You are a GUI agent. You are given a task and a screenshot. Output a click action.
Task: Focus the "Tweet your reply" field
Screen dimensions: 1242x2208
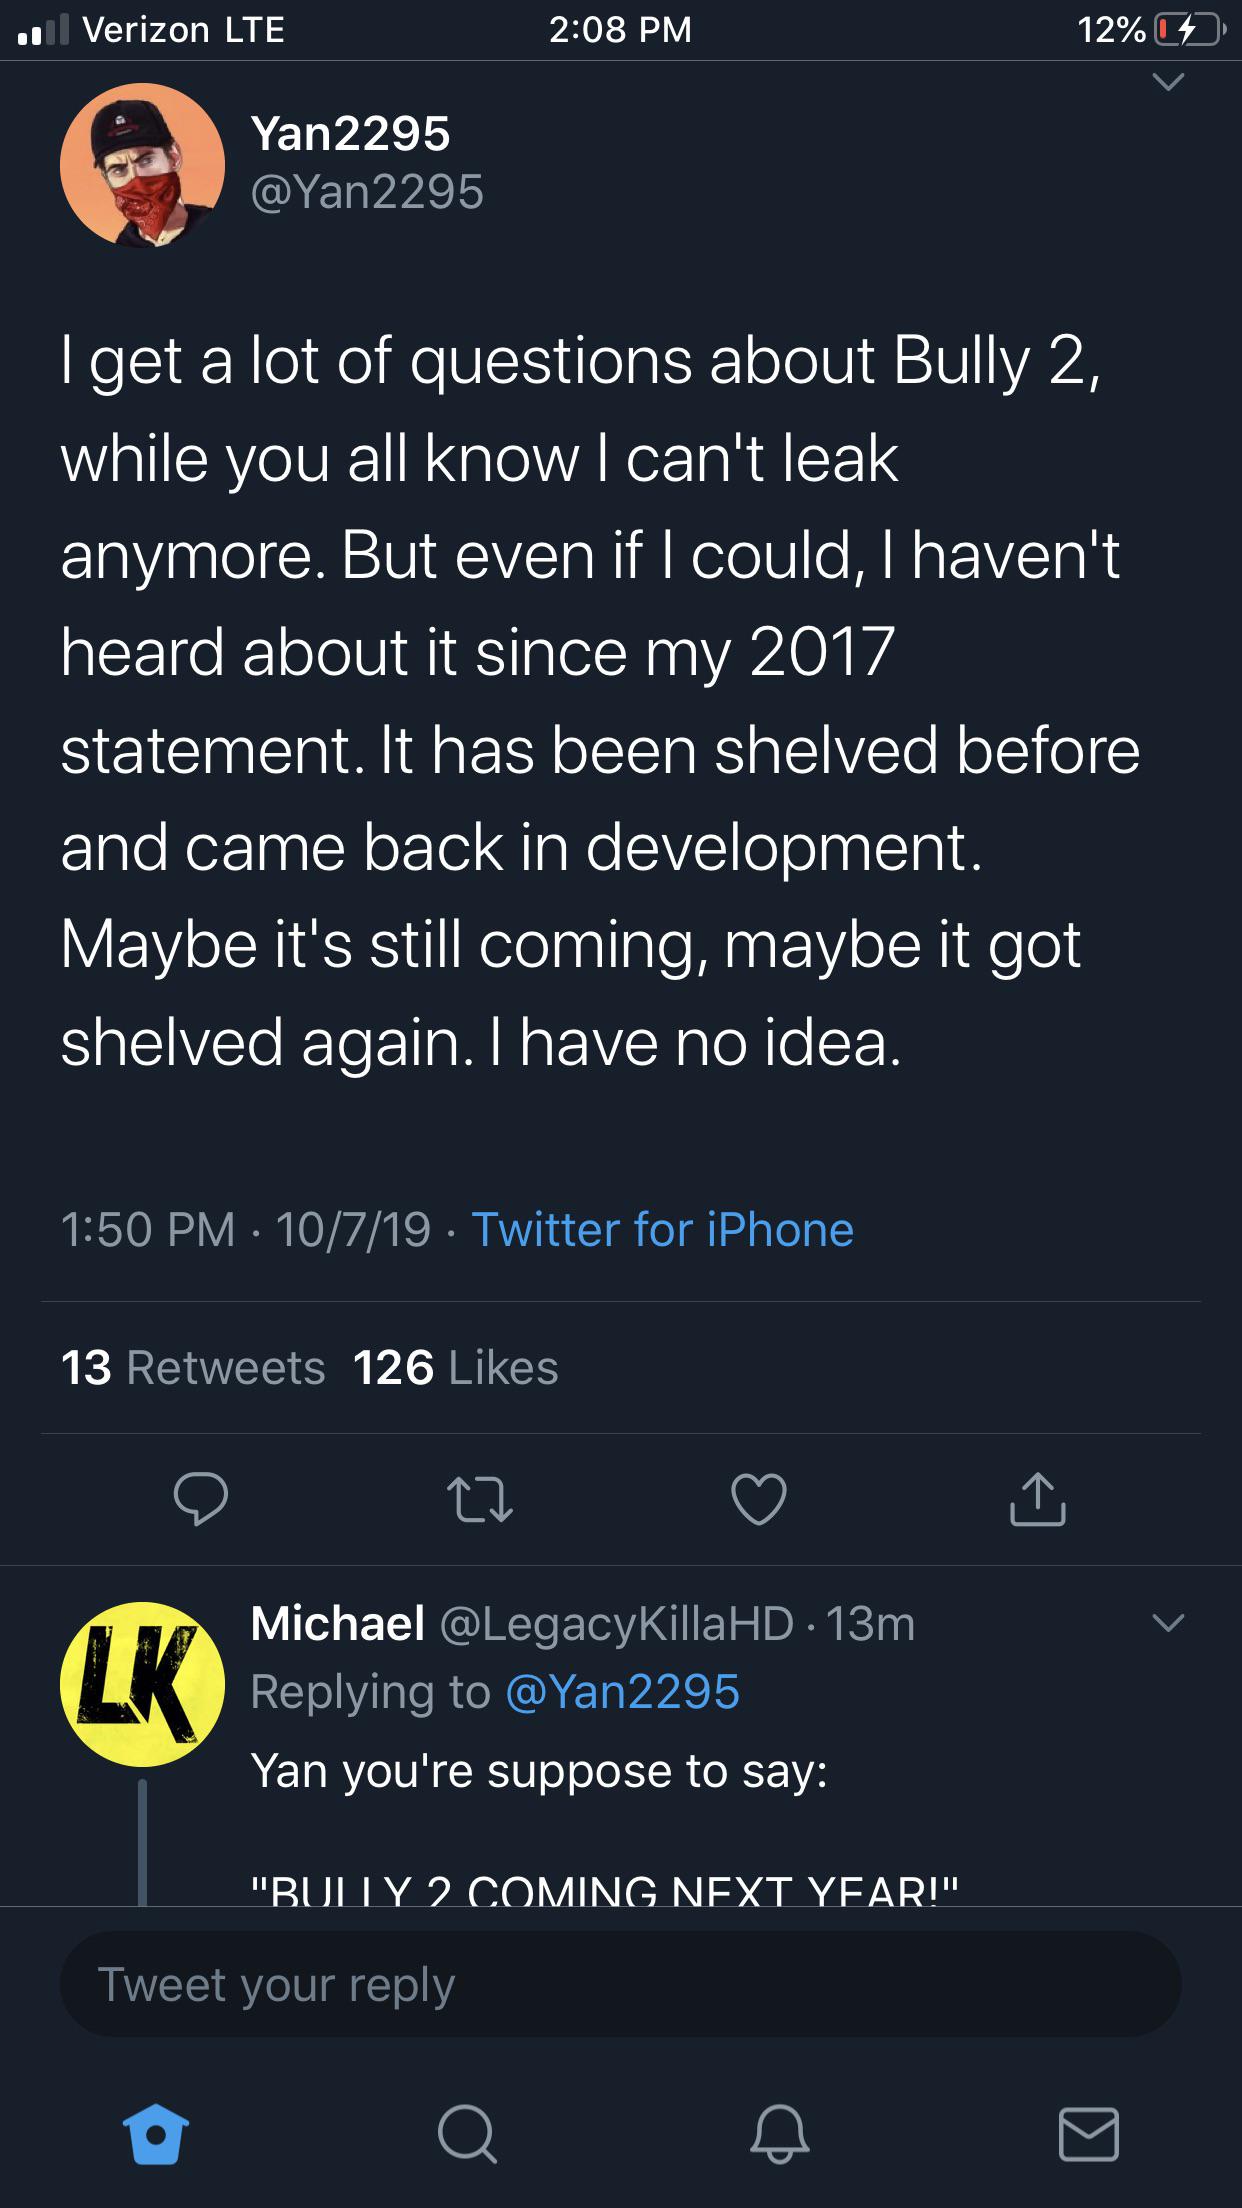point(620,1984)
